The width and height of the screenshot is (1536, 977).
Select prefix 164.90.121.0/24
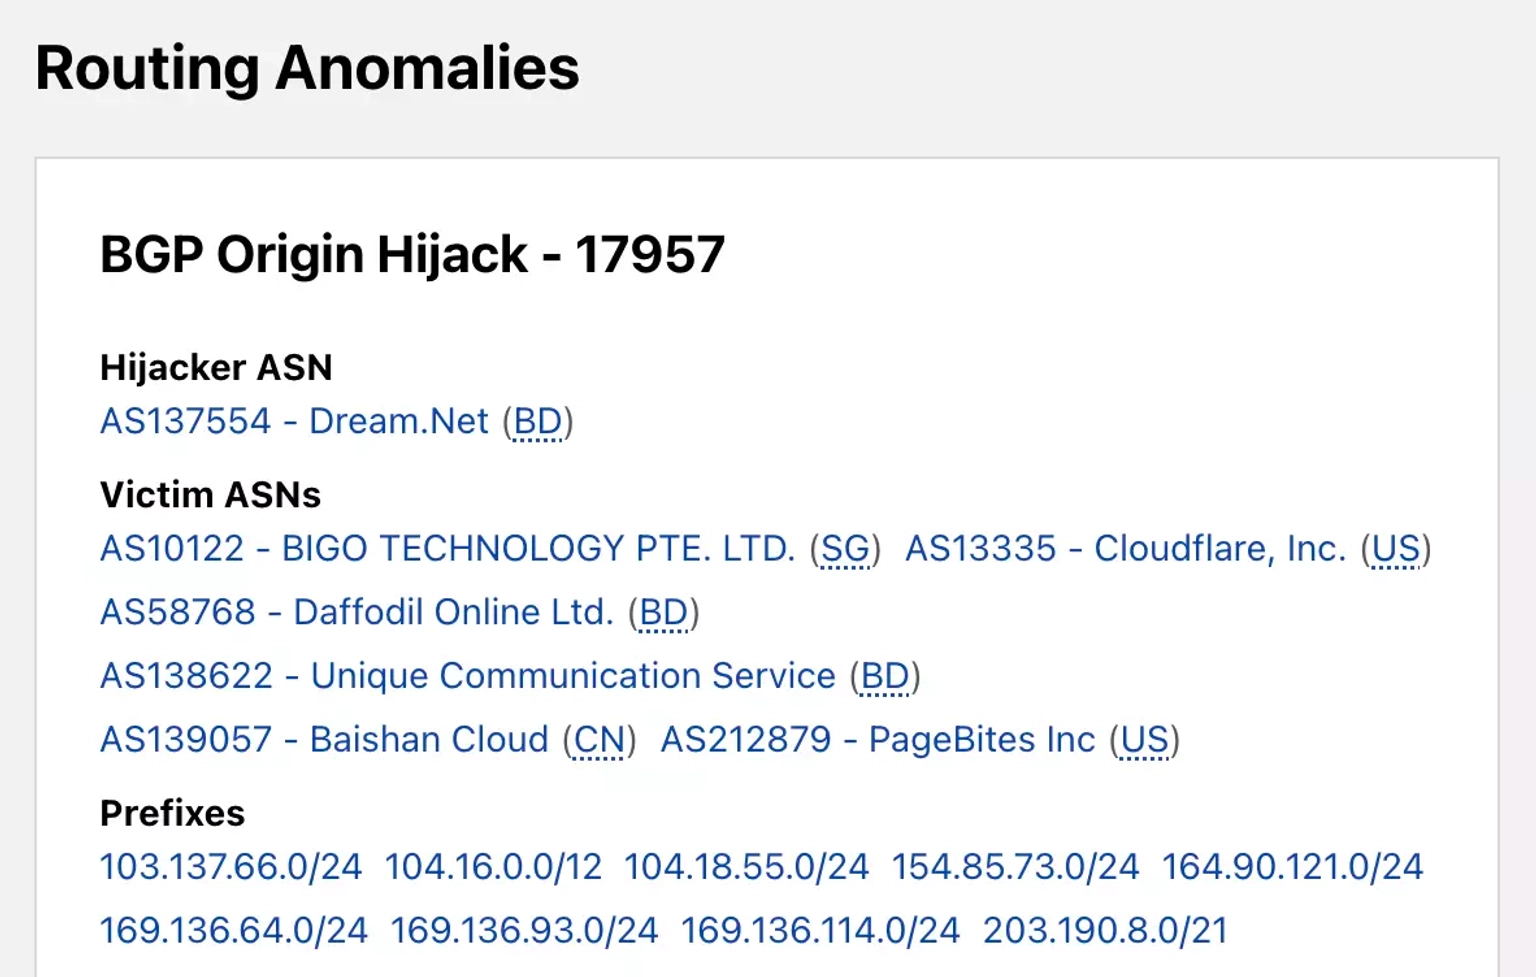(1292, 866)
